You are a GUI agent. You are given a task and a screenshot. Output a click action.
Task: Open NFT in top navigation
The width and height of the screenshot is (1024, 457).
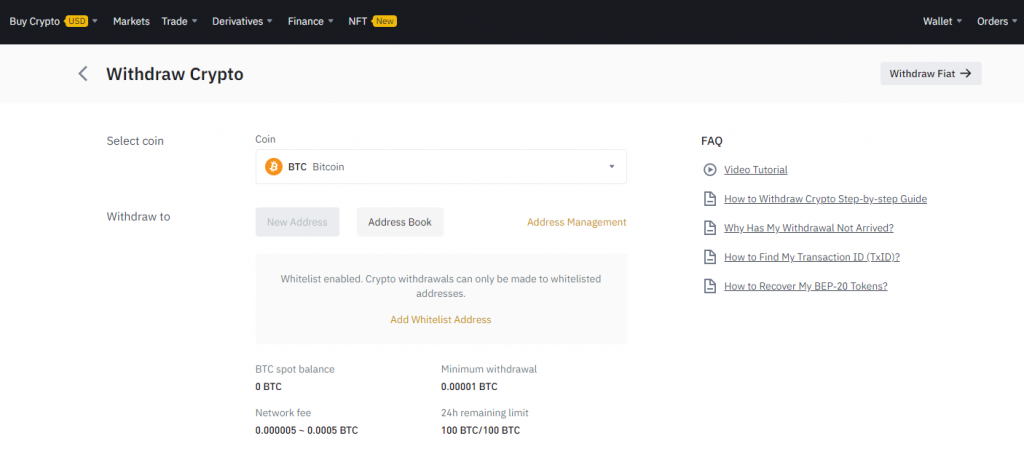(x=357, y=22)
